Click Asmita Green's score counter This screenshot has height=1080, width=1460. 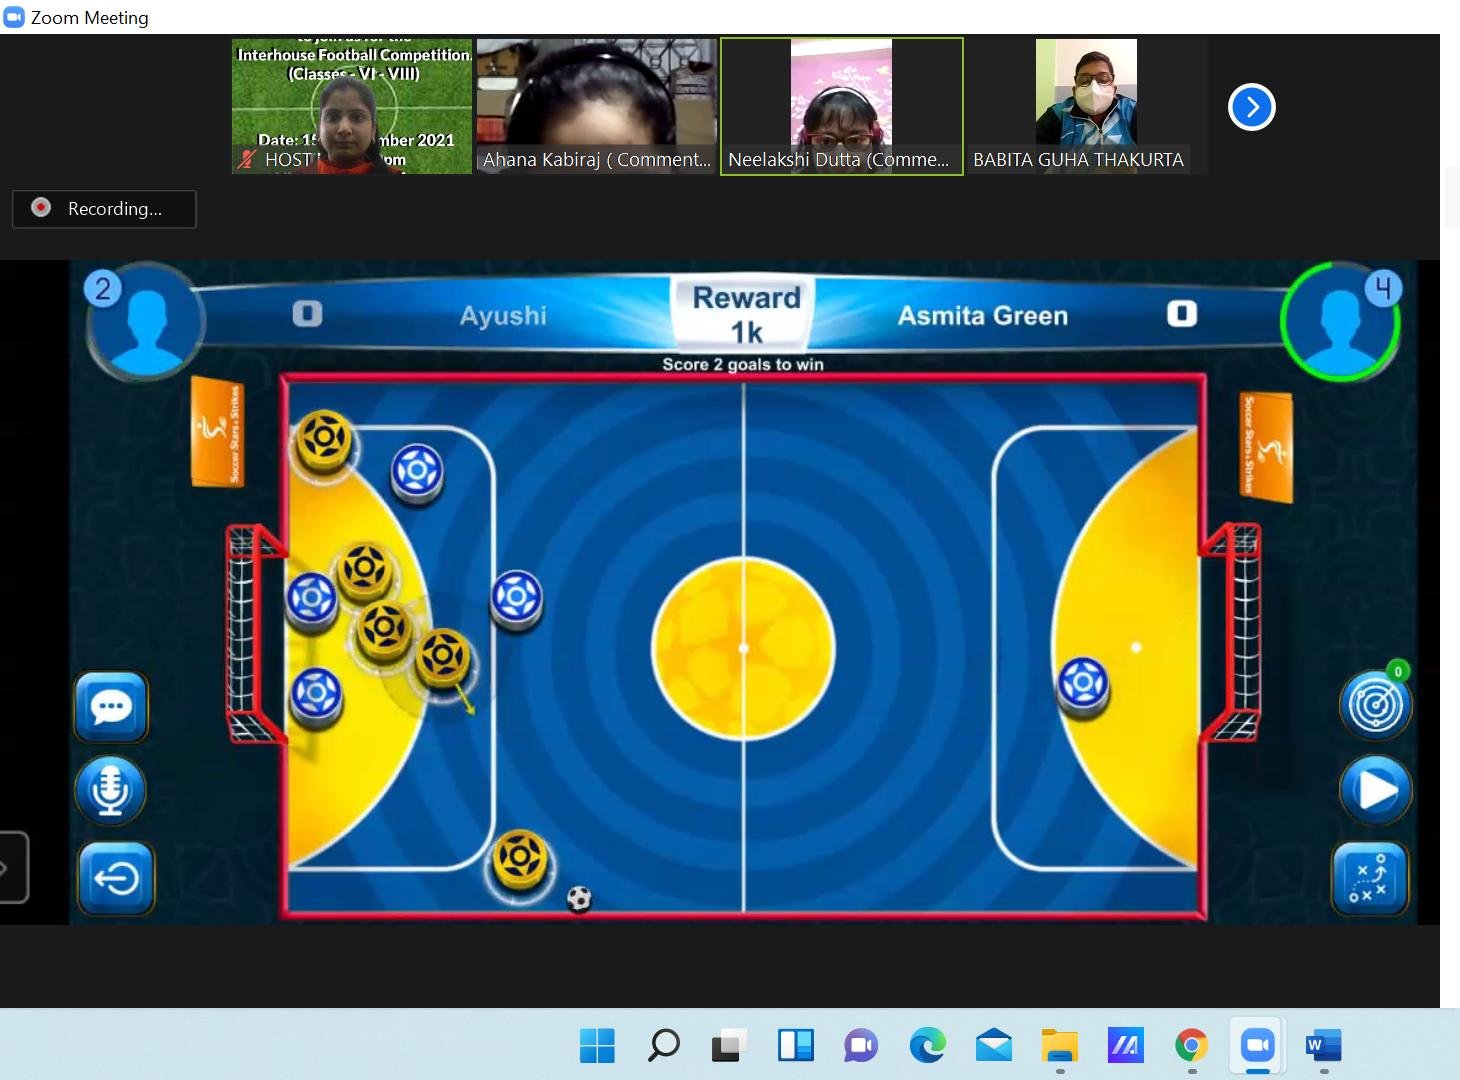point(1181,314)
